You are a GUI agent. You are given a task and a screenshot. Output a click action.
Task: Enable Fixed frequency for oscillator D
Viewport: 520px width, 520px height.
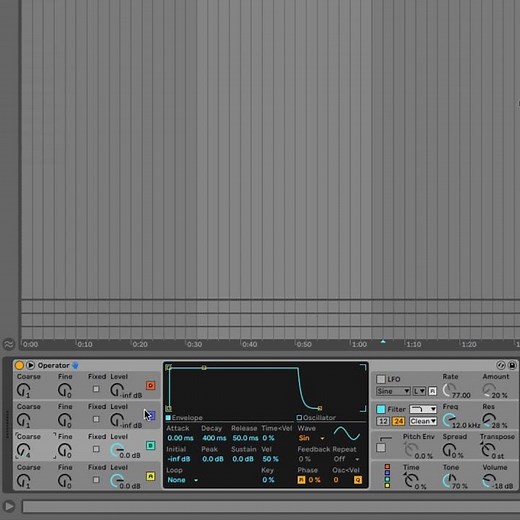click(96, 389)
